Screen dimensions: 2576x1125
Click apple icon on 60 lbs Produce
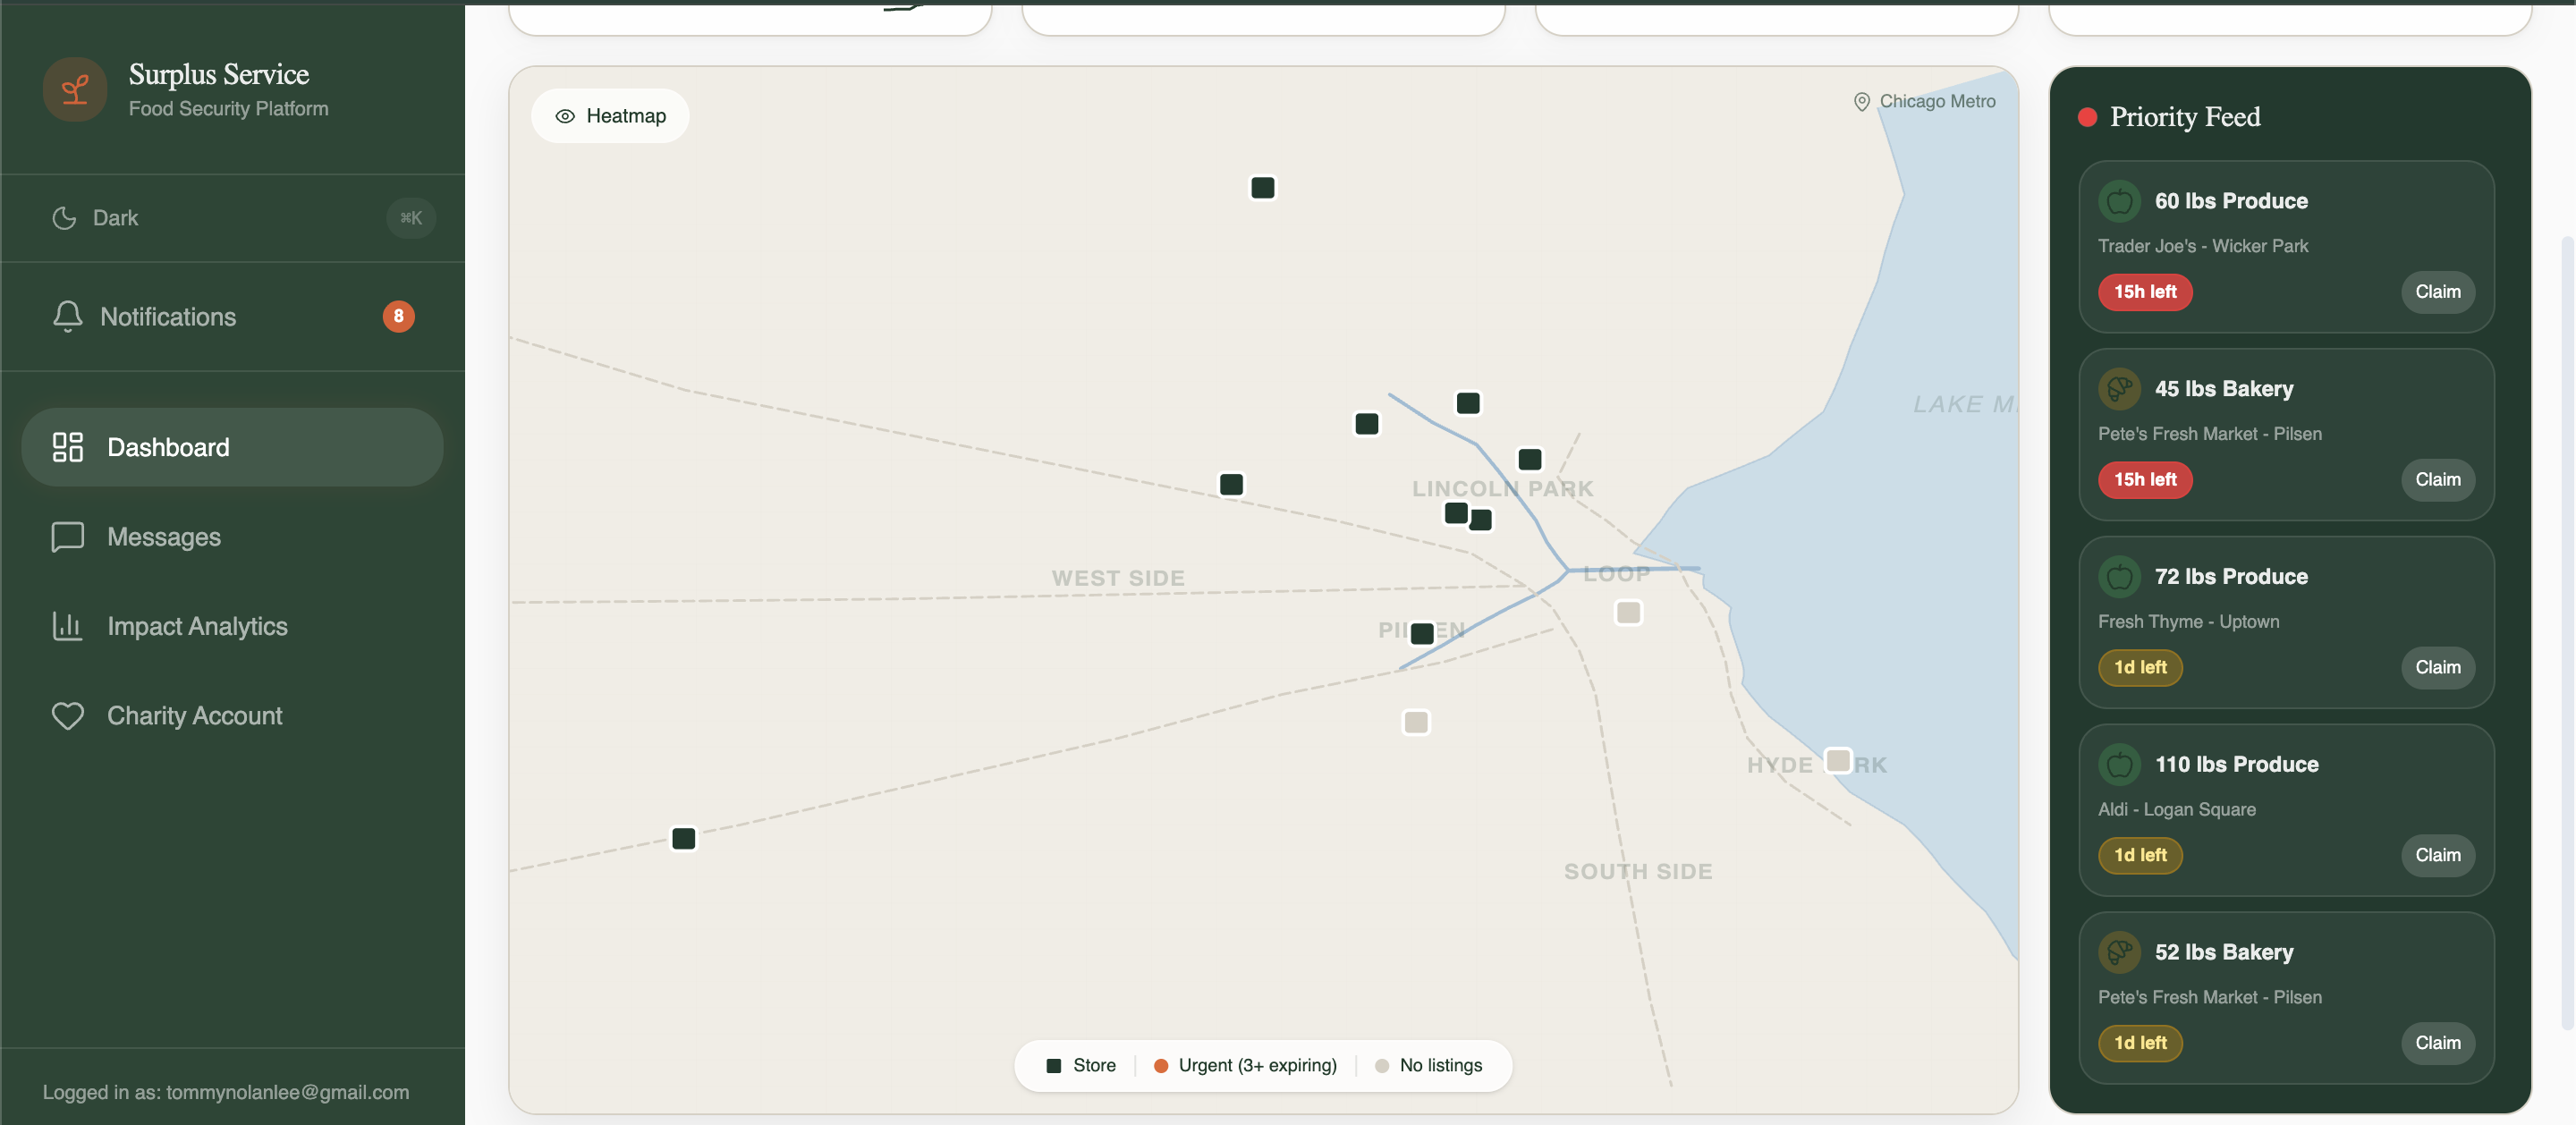[x=2118, y=201]
